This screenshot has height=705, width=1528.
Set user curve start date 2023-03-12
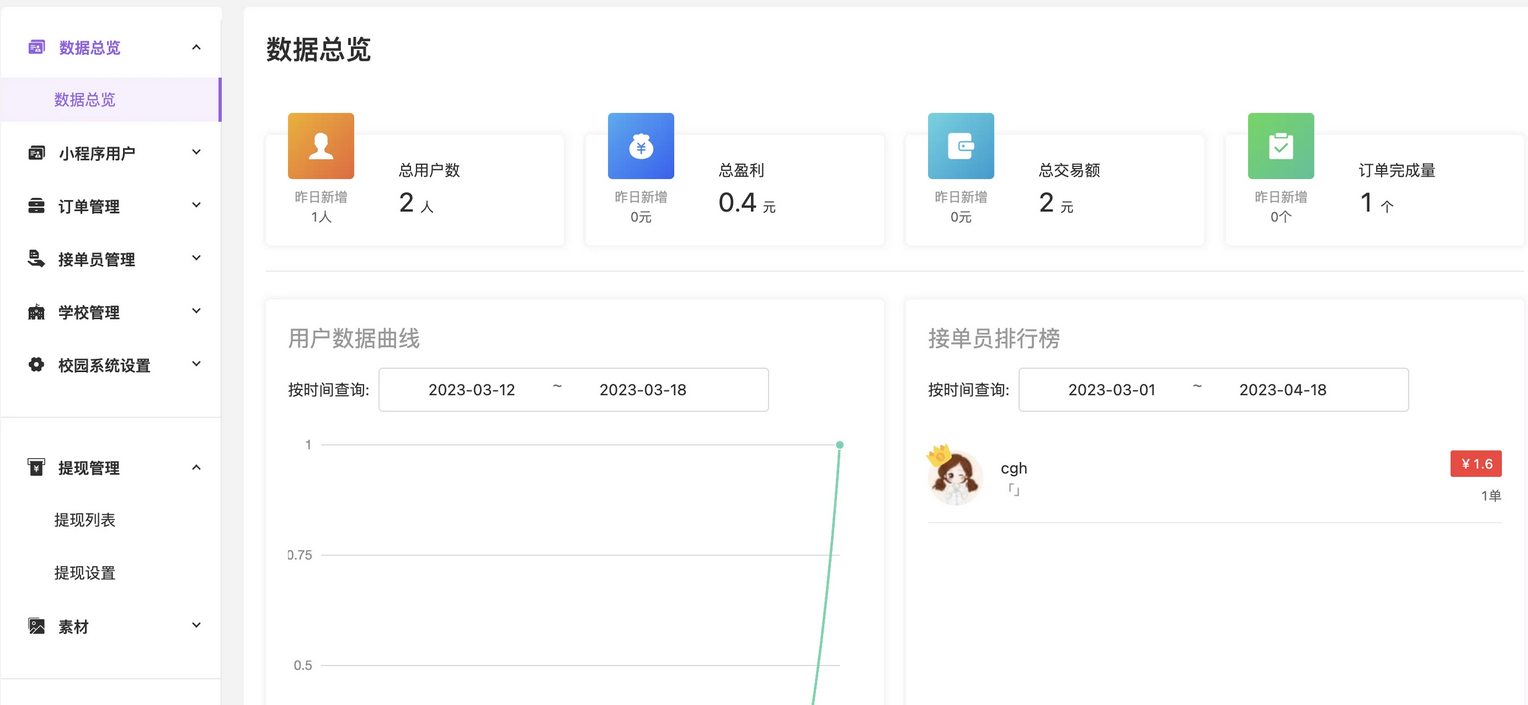[x=472, y=390]
